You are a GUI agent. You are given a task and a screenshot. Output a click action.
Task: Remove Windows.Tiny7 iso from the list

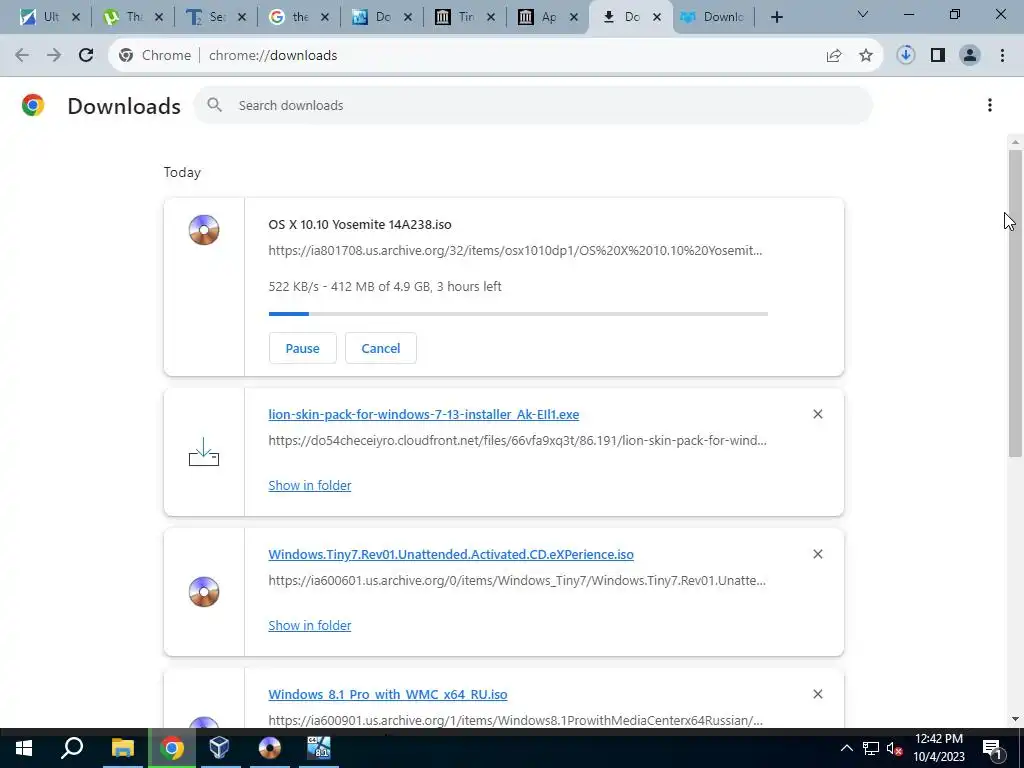click(x=818, y=554)
